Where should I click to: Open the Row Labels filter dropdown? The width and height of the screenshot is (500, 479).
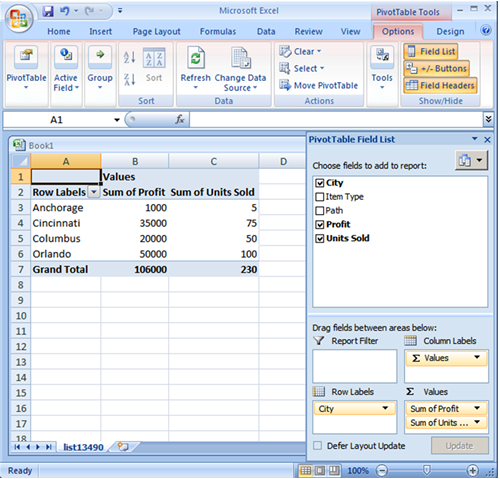click(94, 192)
